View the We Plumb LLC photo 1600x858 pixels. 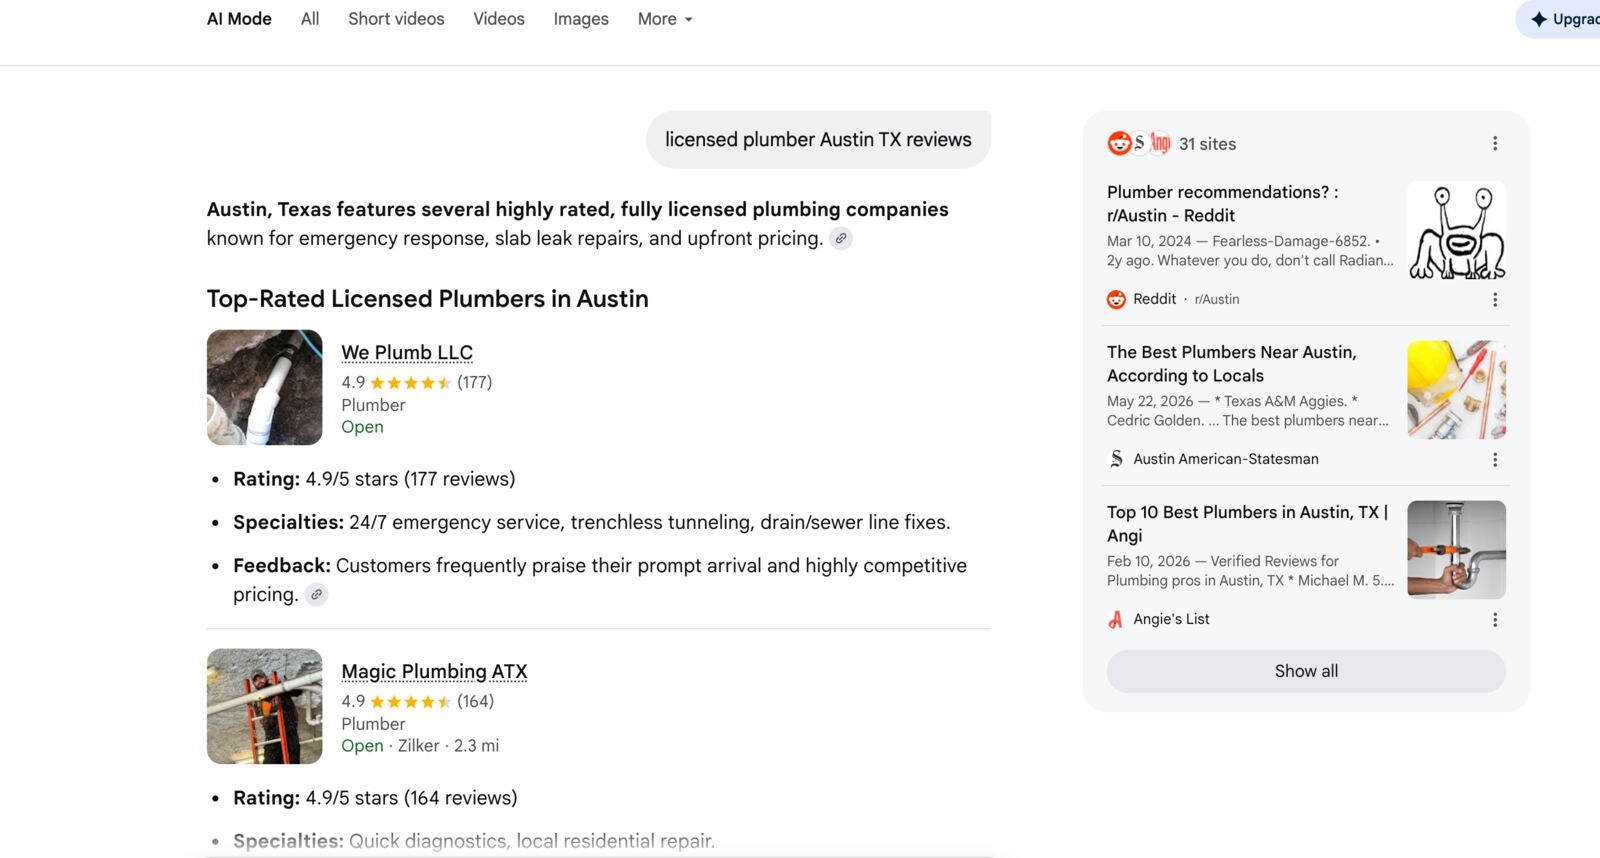(x=264, y=387)
